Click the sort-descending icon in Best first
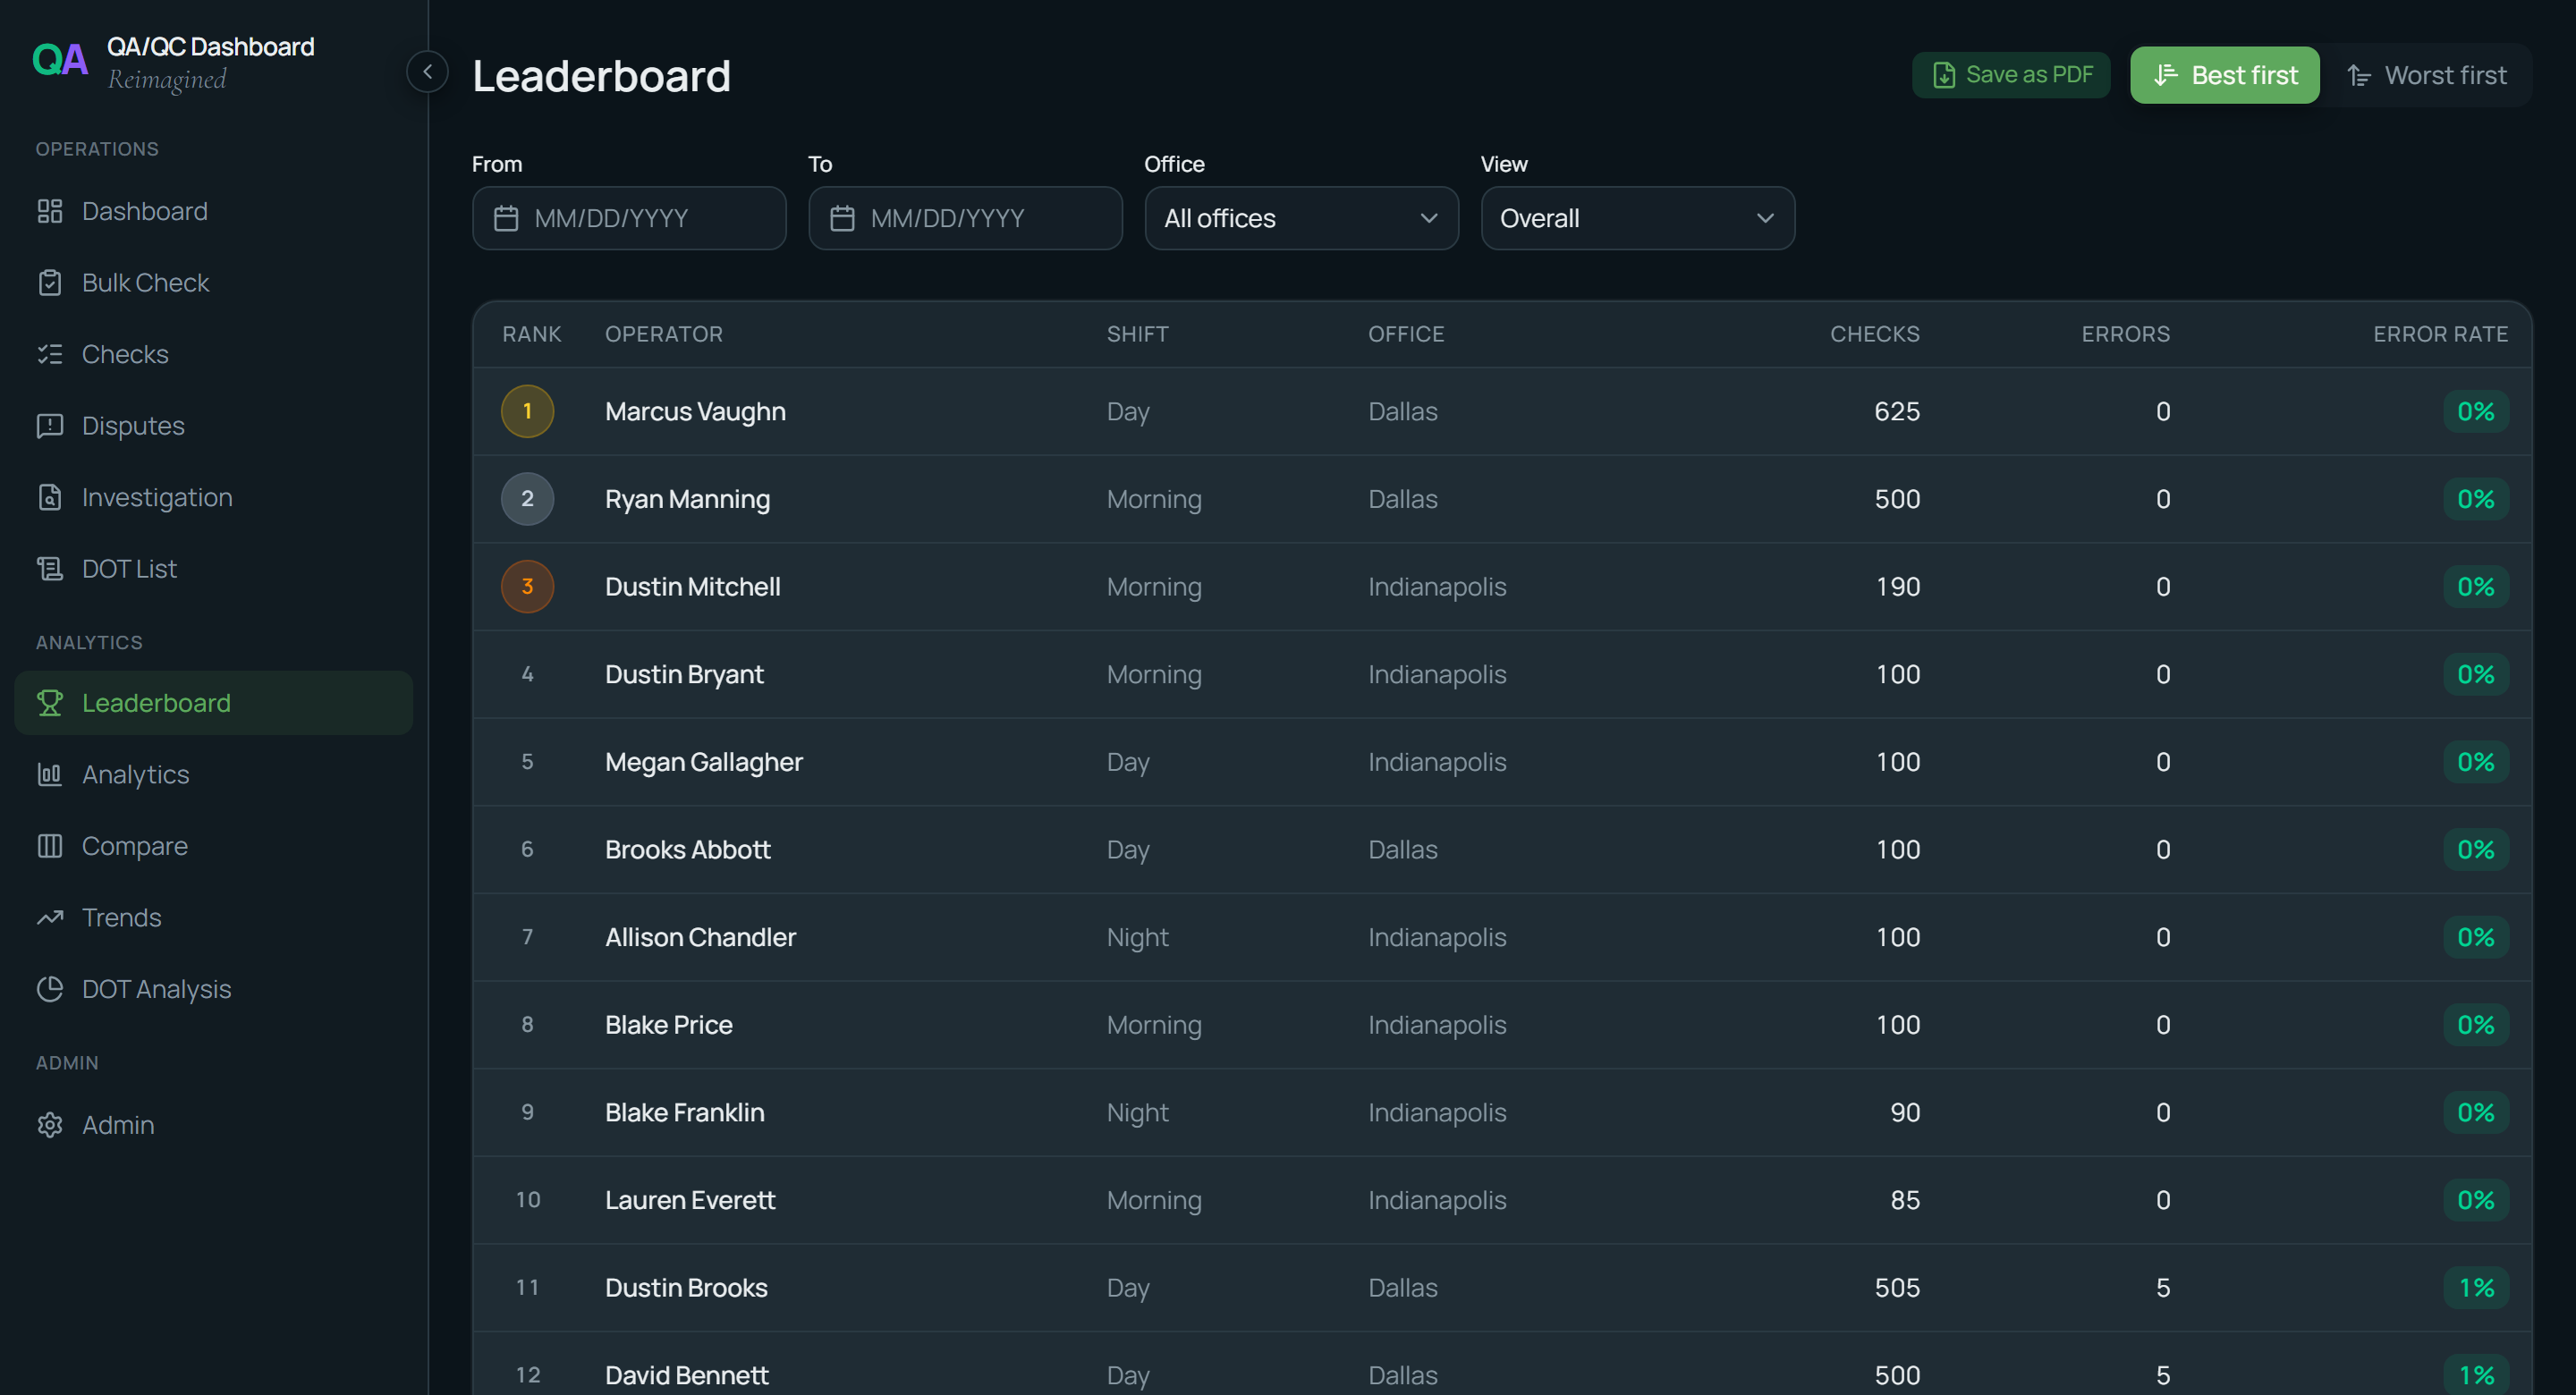Viewport: 2576px width, 1395px height. click(x=2165, y=75)
